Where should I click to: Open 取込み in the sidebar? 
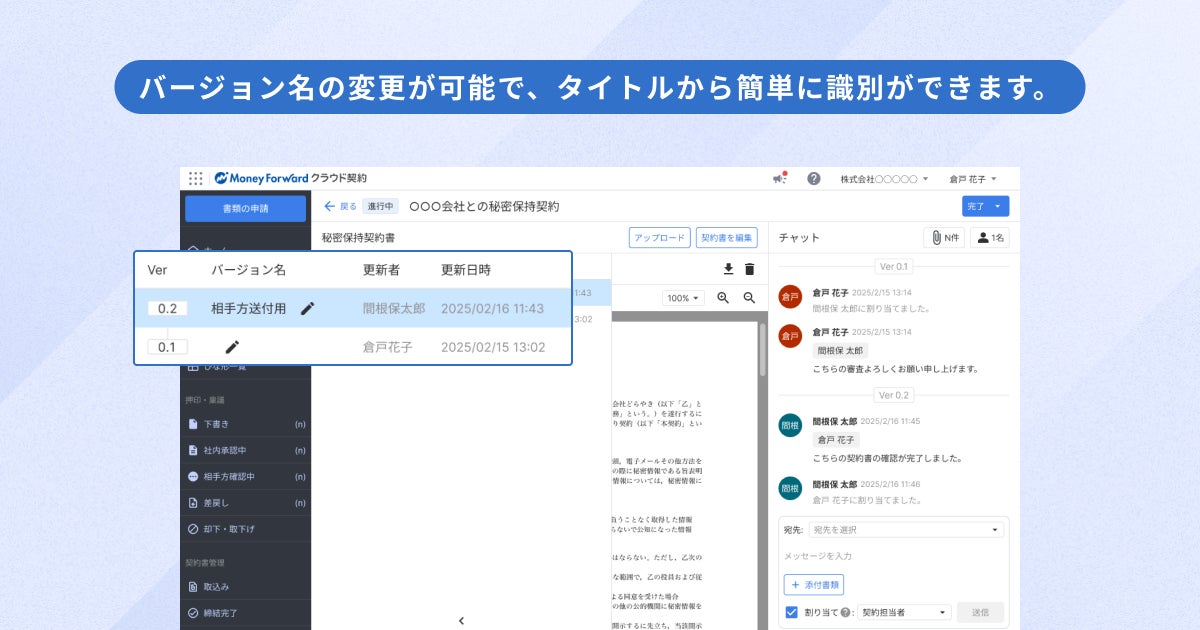tap(245, 587)
